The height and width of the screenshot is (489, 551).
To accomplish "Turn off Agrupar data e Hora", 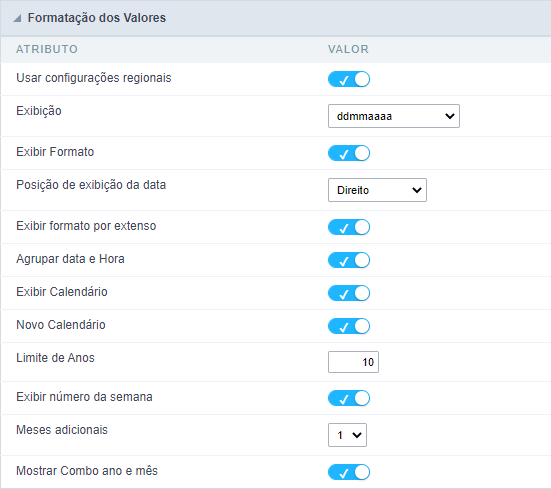I will pos(349,260).
